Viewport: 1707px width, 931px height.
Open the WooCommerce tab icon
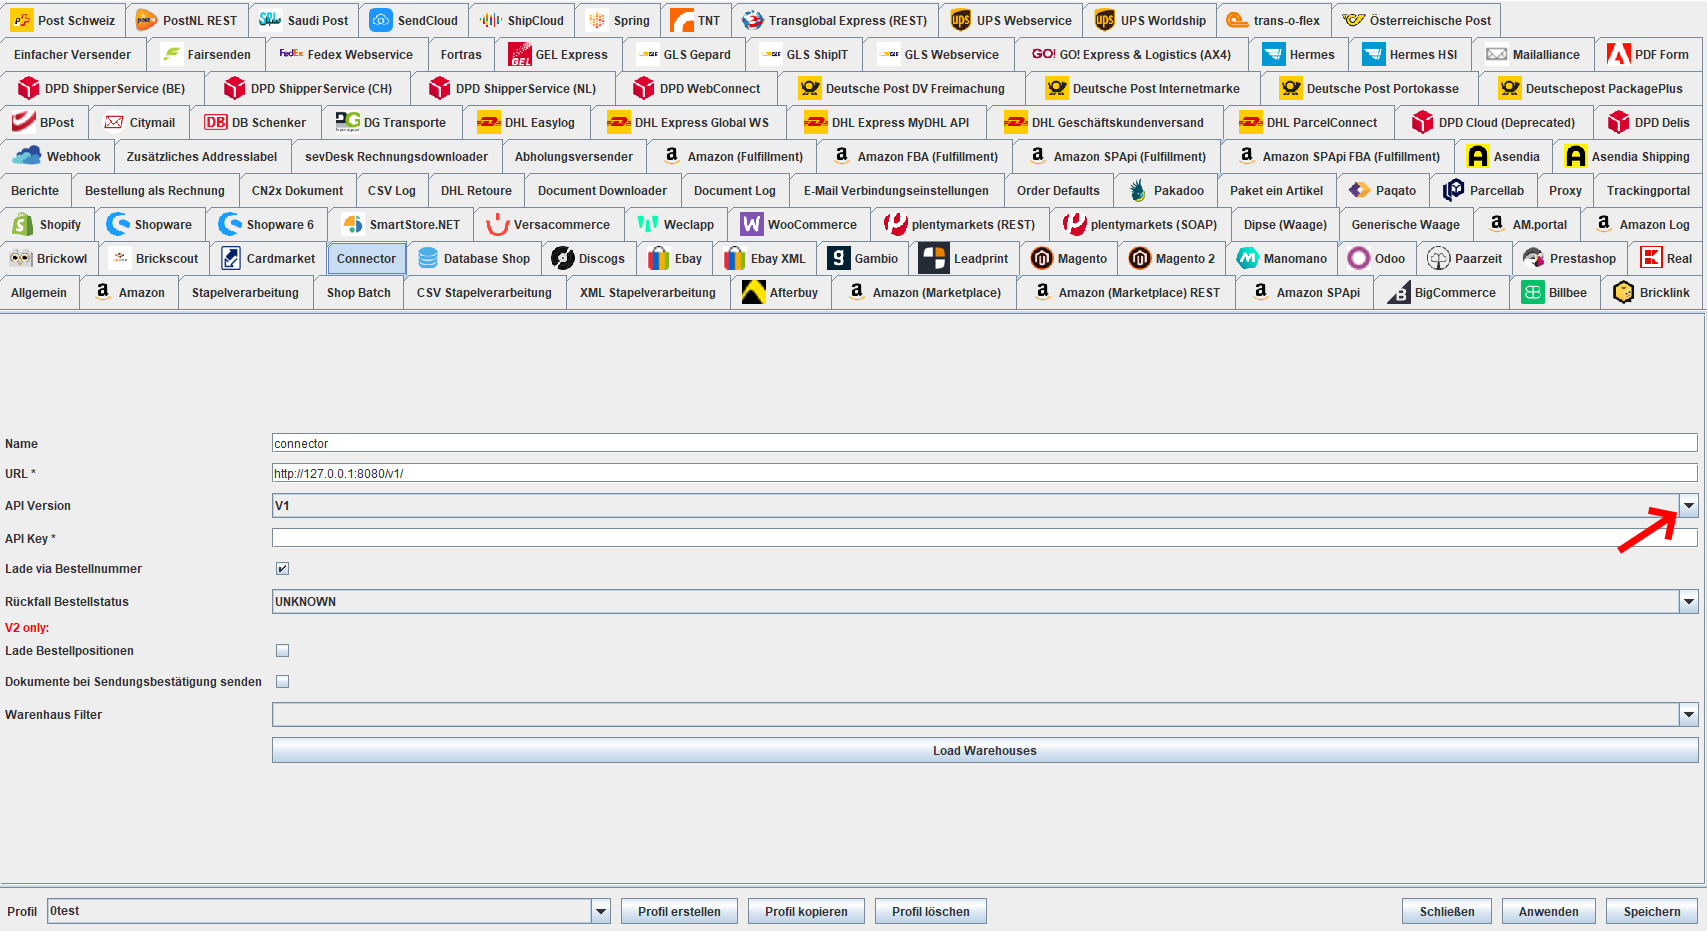coord(752,224)
